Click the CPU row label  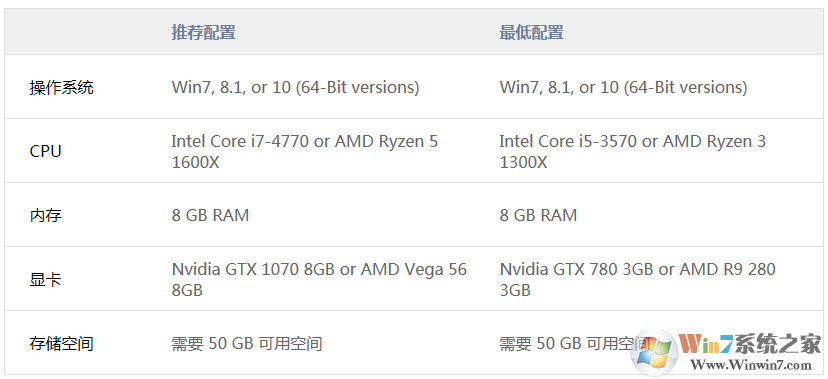pos(45,151)
